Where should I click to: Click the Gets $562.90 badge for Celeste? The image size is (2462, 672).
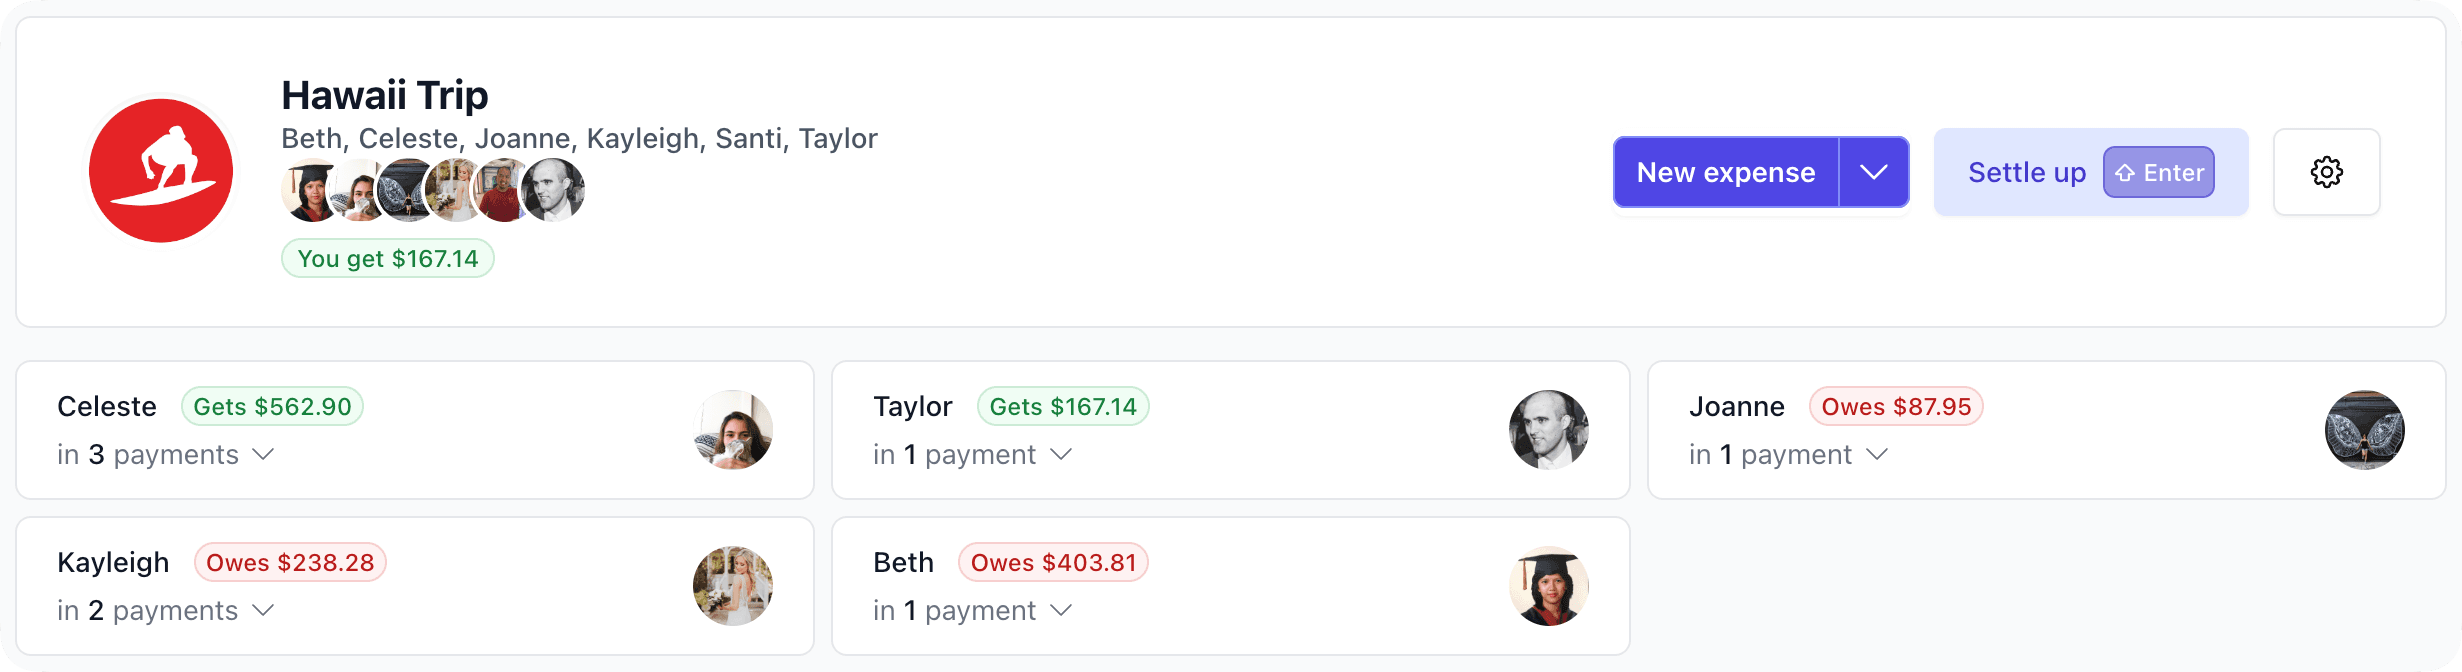(272, 406)
